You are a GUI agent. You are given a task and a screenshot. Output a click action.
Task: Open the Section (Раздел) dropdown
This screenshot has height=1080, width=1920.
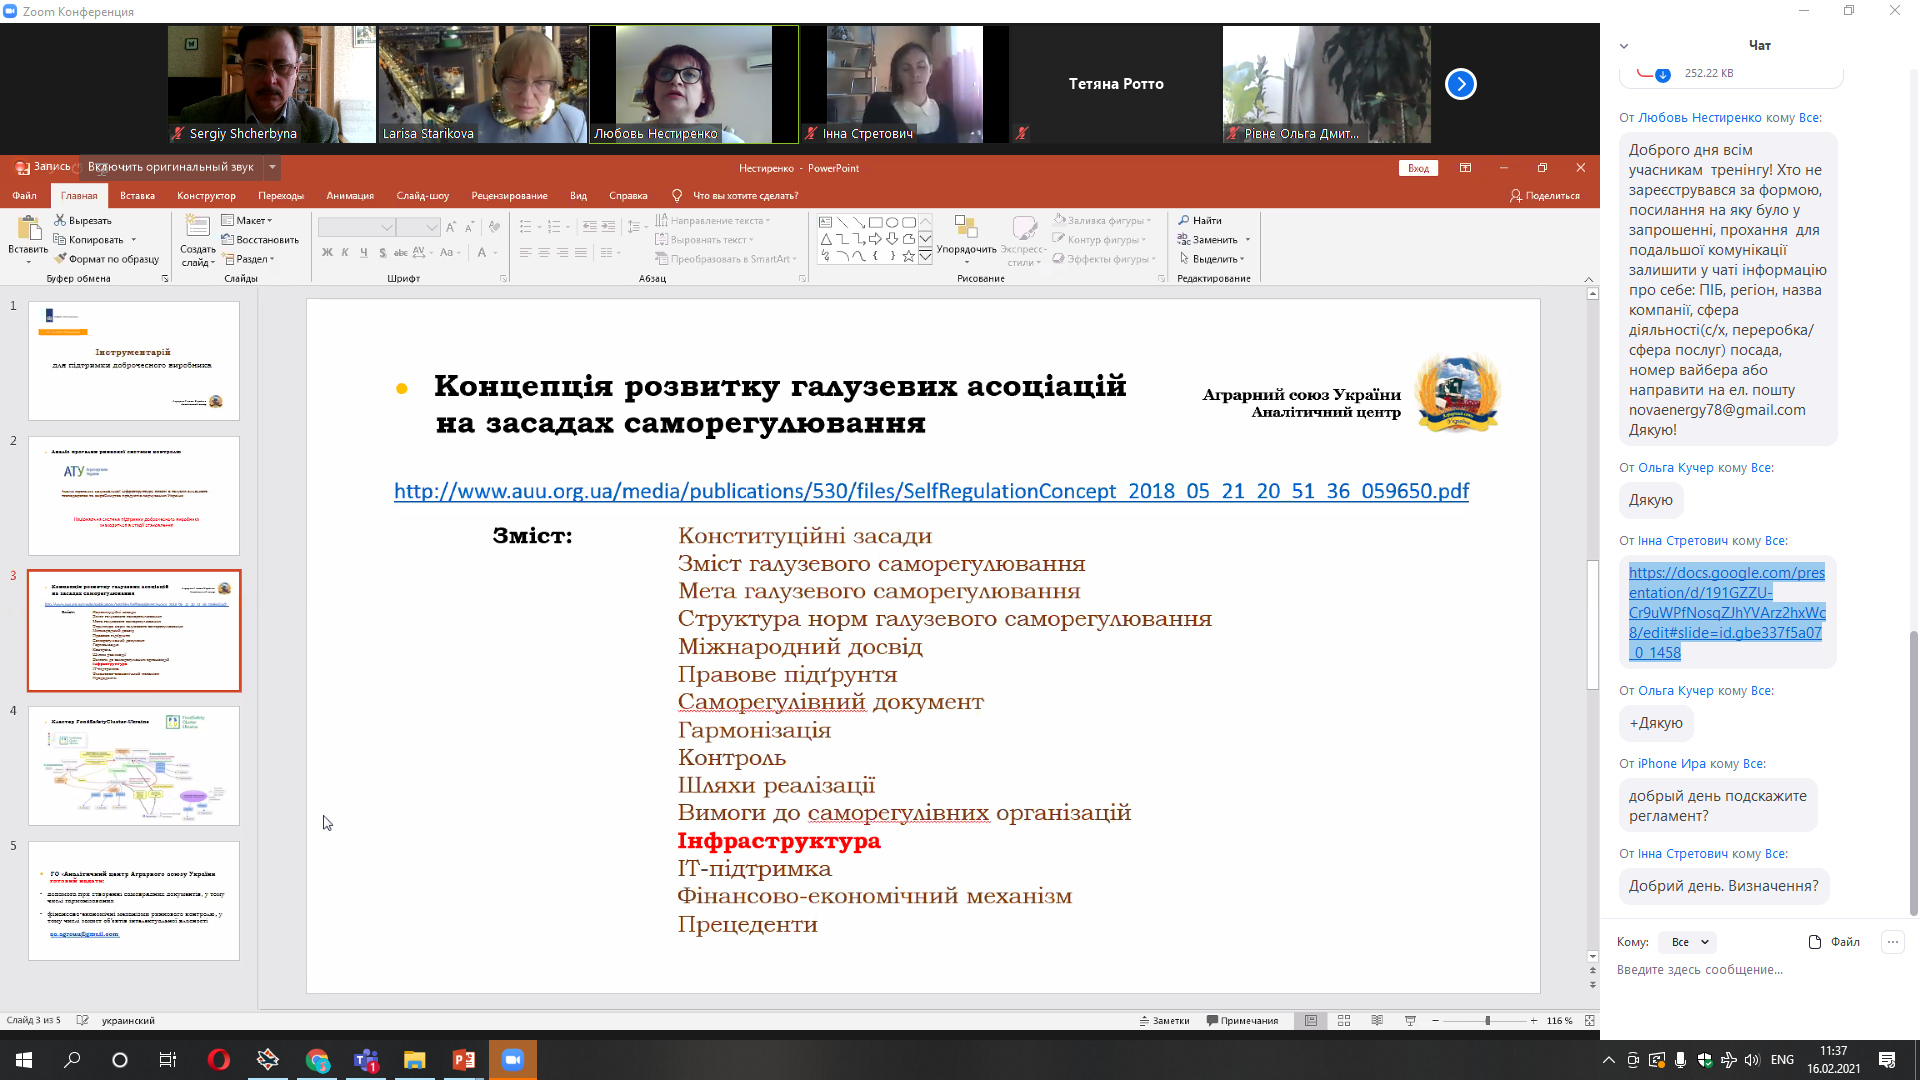[248, 259]
